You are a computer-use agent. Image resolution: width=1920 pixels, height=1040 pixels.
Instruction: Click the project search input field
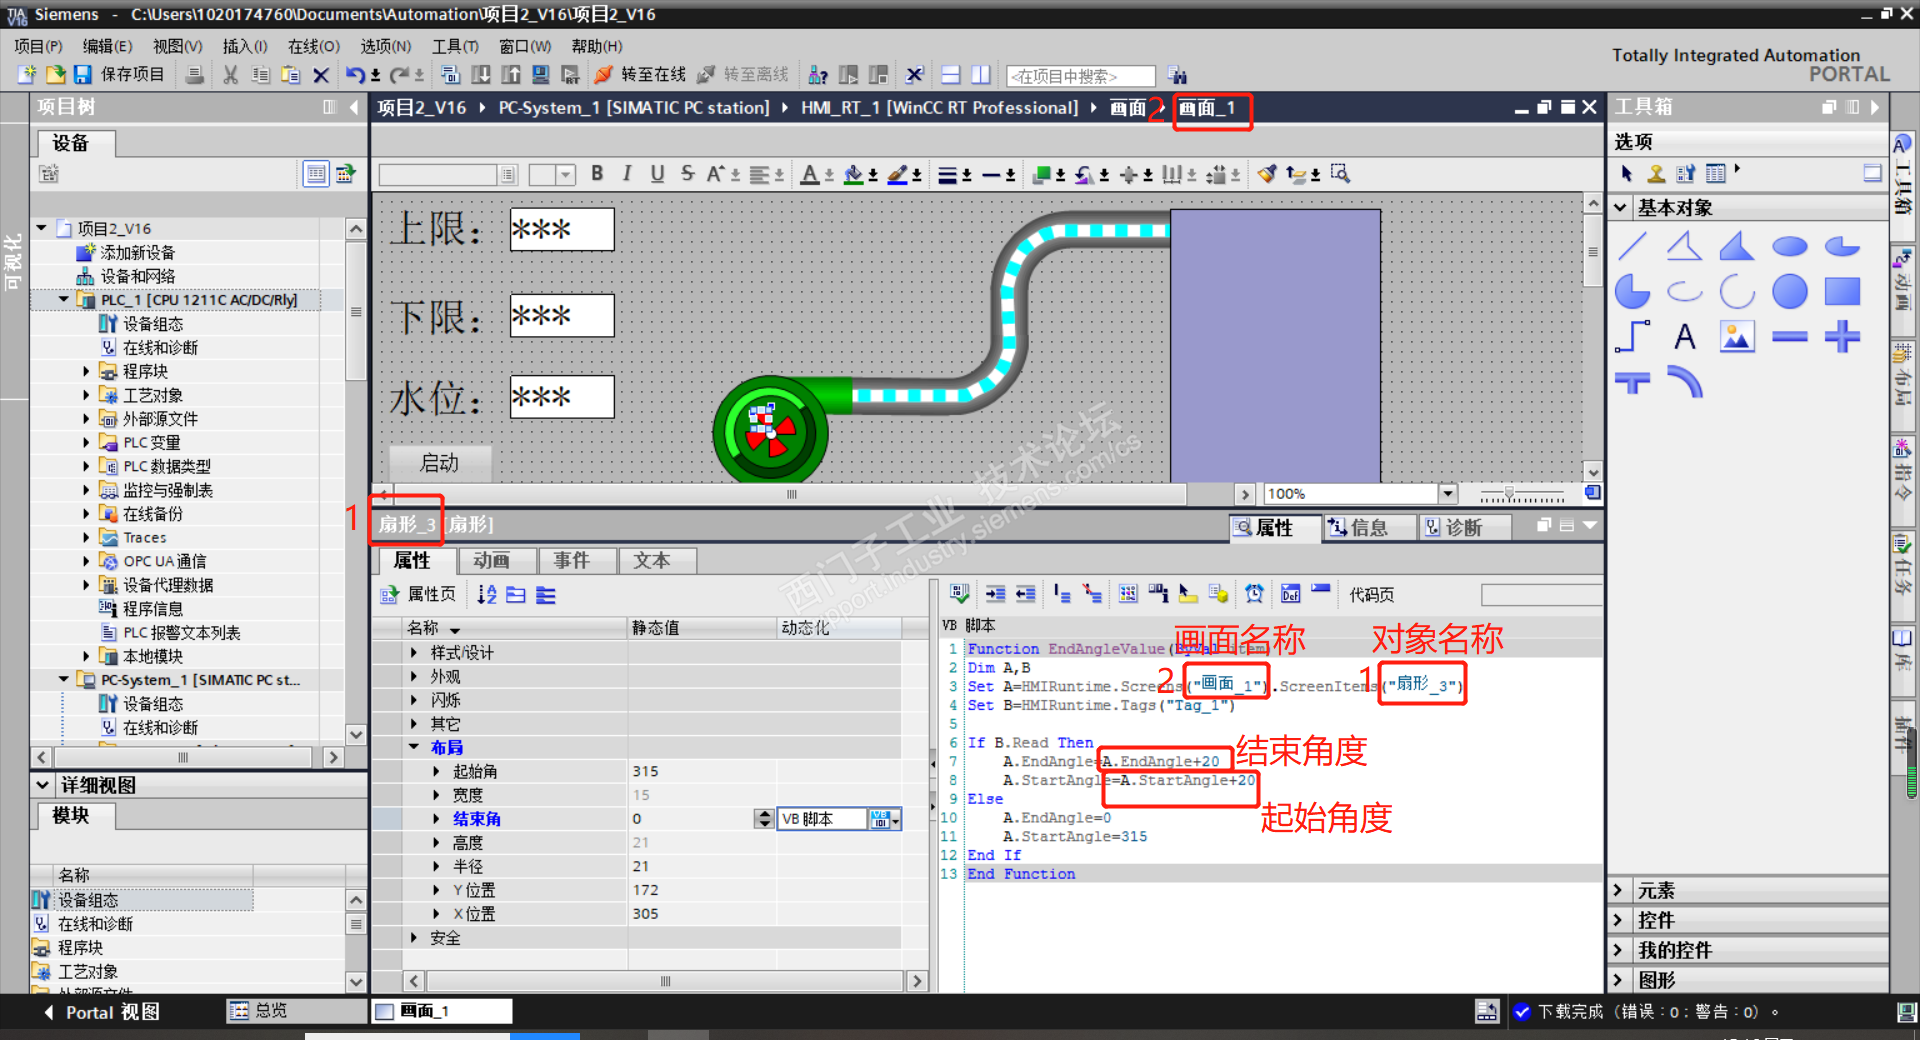[1081, 76]
